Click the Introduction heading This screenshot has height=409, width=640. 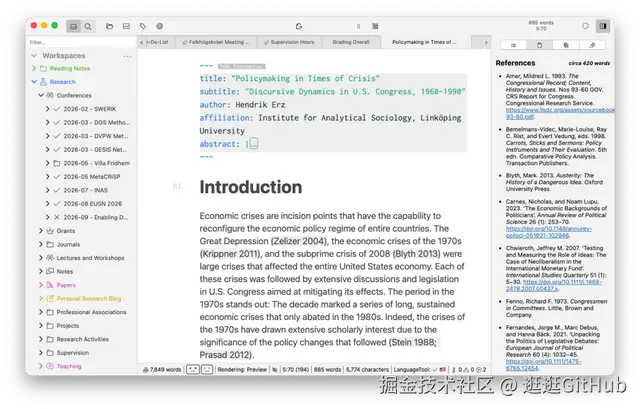click(x=251, y=187)
